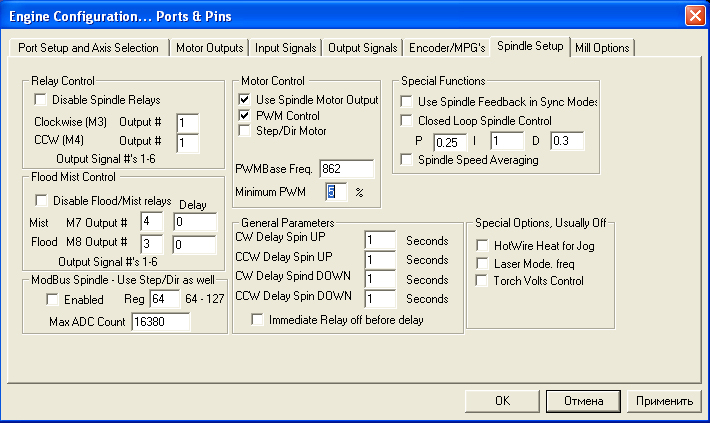This screenshot has height=423, width=710.
Task: Uncheck Use Spindle Motor Output
Action: 245,100
